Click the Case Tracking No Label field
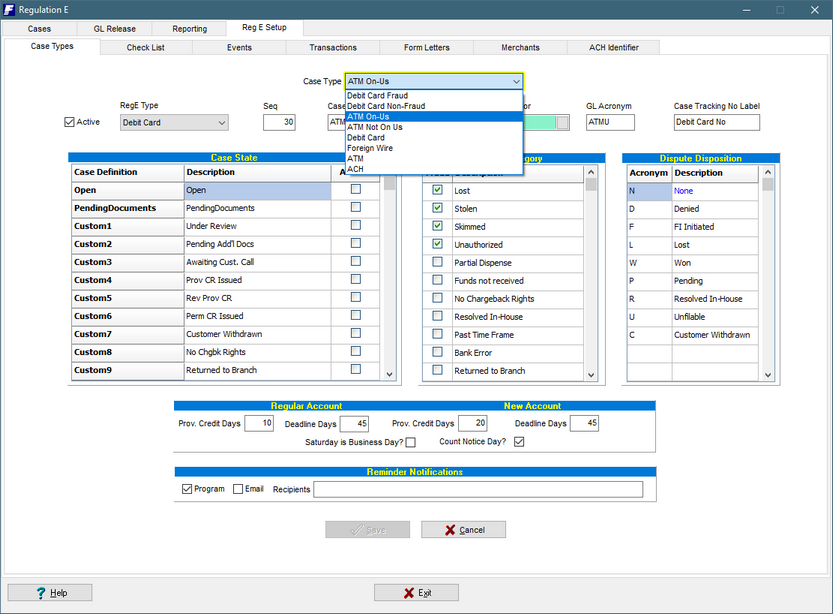 pyautogui.click(x=717, y=122)
